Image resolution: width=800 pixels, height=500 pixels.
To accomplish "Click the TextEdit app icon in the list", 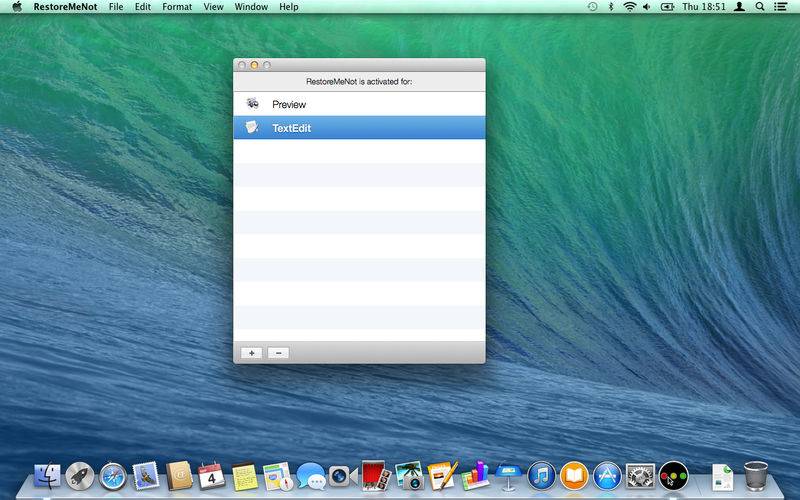I will pos(252,128).
